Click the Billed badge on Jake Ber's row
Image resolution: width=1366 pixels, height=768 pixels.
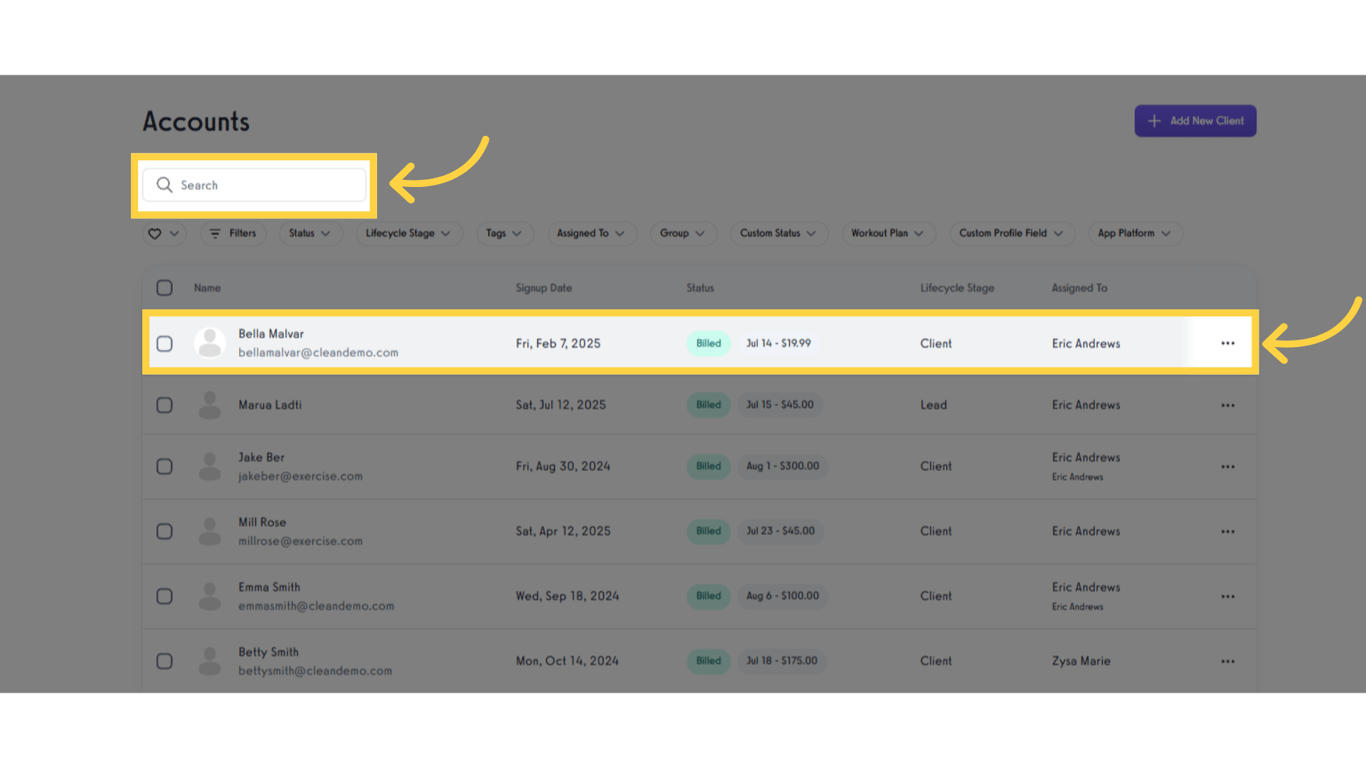point(708,466)
